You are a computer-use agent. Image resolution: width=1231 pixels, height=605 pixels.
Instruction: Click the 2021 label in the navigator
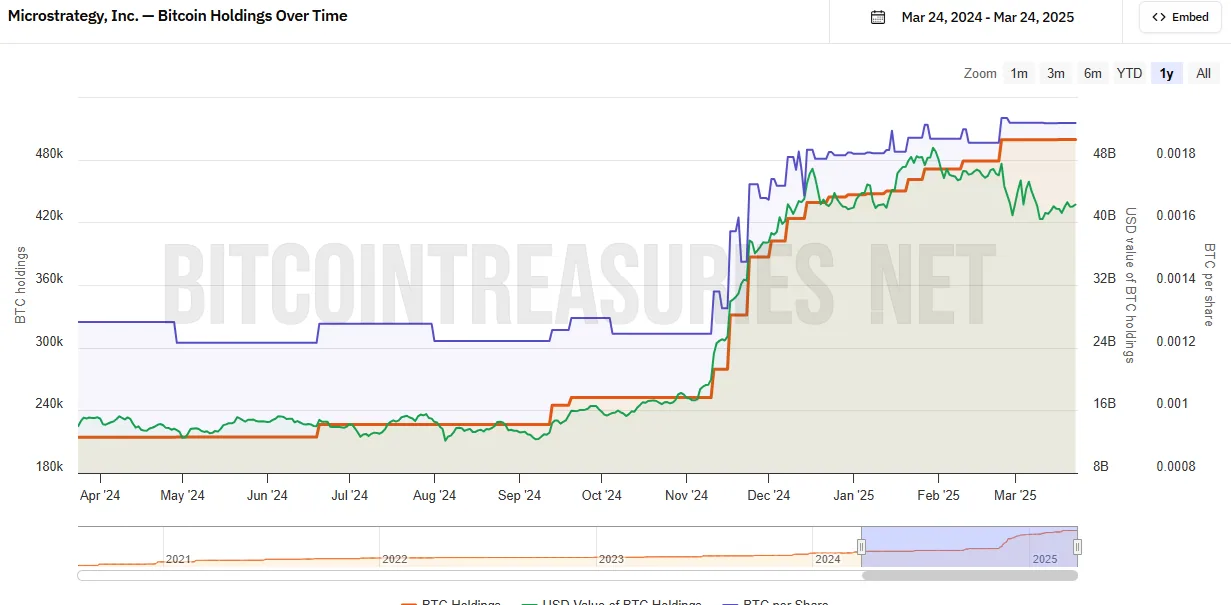pyautogui.click(x=178, y=559)
